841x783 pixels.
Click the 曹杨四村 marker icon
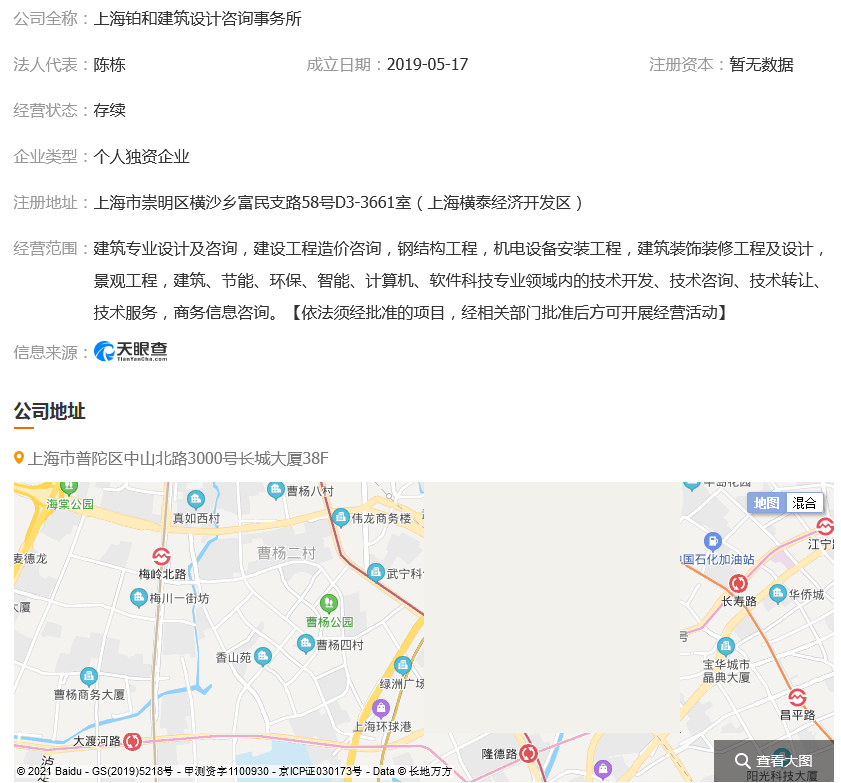306,644
